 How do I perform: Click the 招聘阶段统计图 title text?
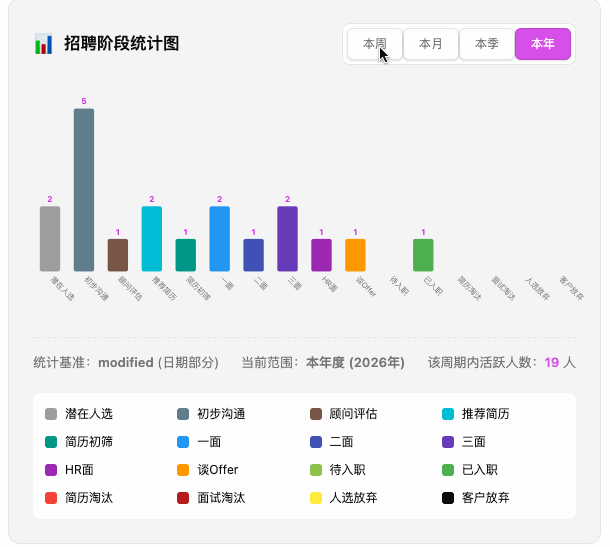click(x=122, y=44)
